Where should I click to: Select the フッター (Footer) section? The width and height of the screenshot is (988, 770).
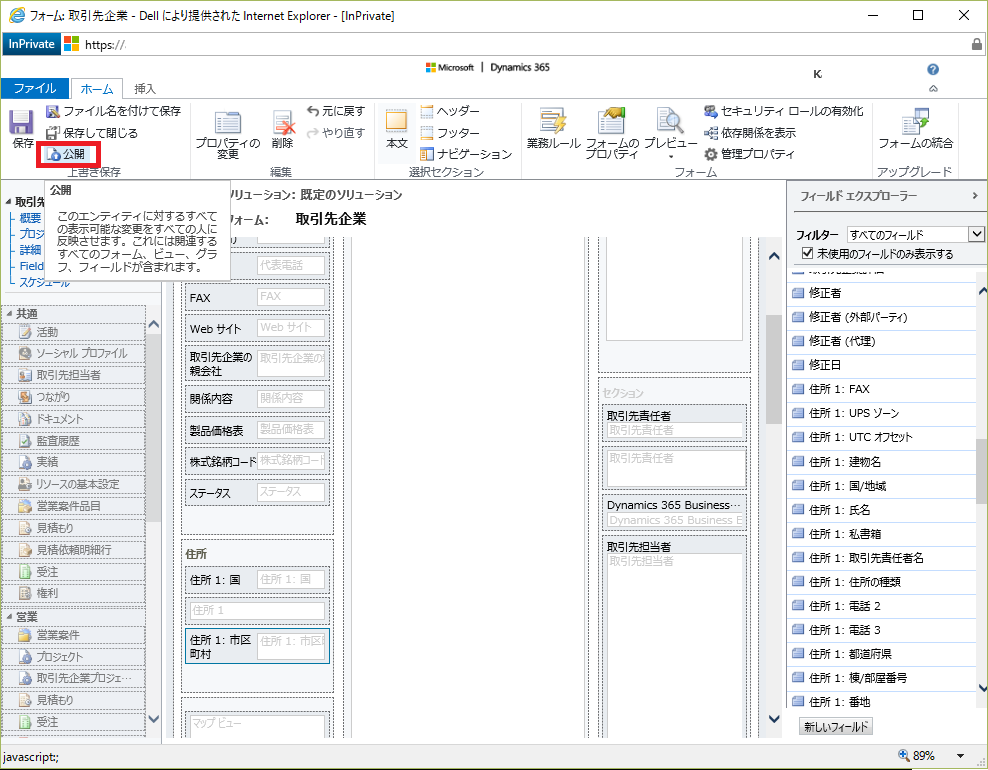click(x=450, y=133)
